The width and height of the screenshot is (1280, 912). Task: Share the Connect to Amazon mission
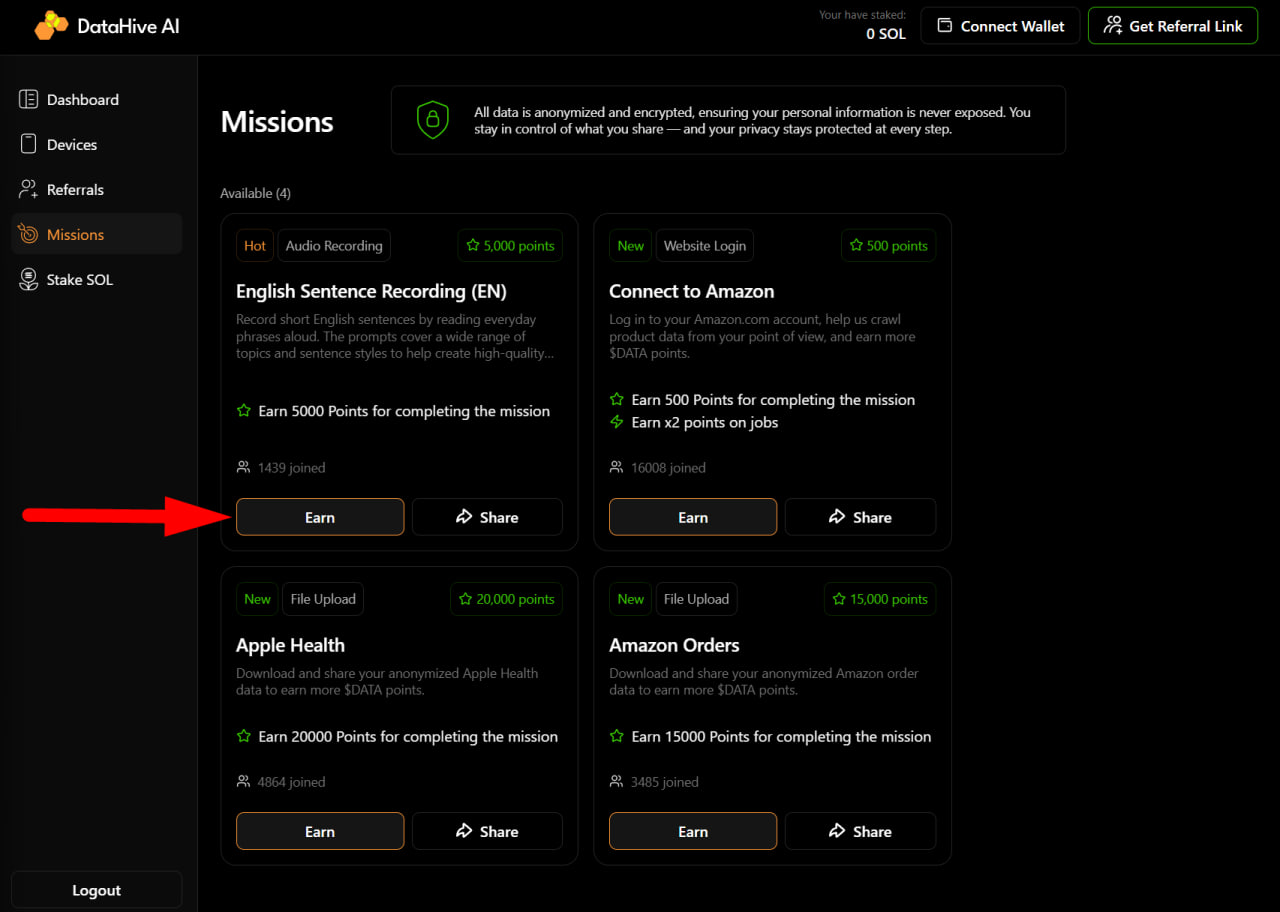click(860, 517)
